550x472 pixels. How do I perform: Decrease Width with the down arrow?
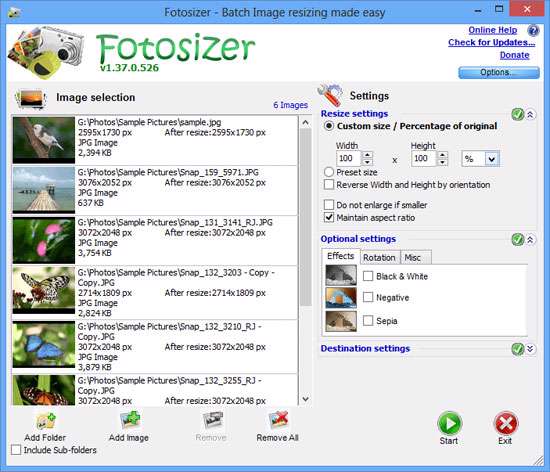pos(367,162)
